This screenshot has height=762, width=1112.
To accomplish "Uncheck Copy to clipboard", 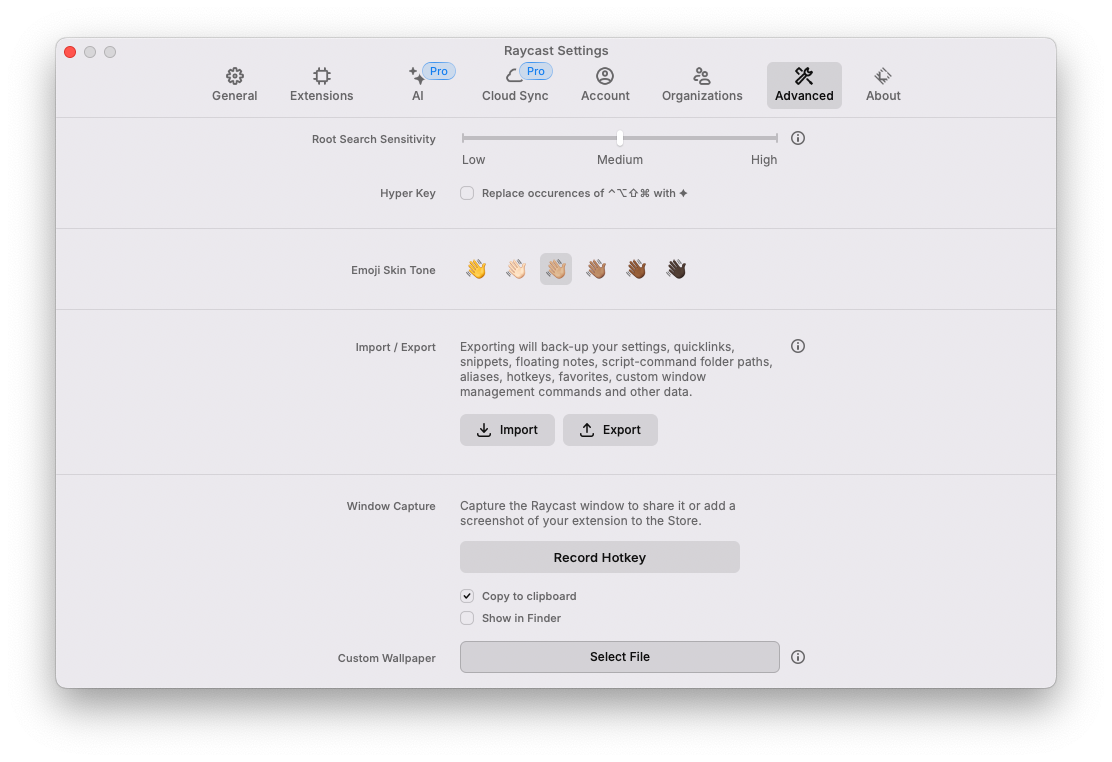I will coord(467,596).
